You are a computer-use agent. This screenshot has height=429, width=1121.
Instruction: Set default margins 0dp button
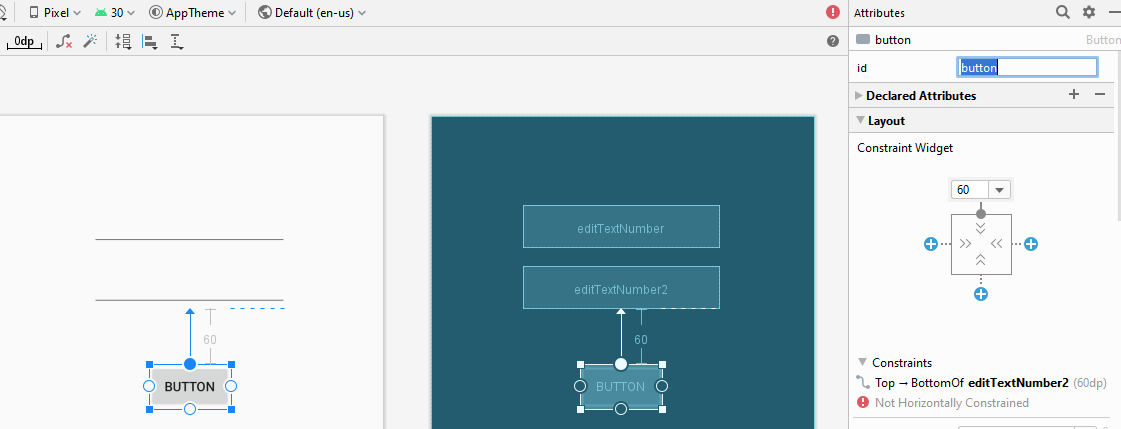(24, 41)
